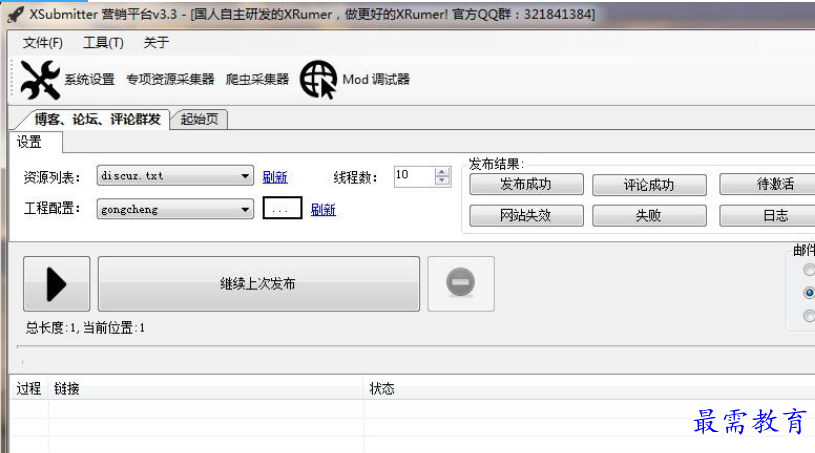The height and width of the screenshot is (453, 815).
Task: Switch to 博客、论坛、评论群发 tab
Action: 97,119
